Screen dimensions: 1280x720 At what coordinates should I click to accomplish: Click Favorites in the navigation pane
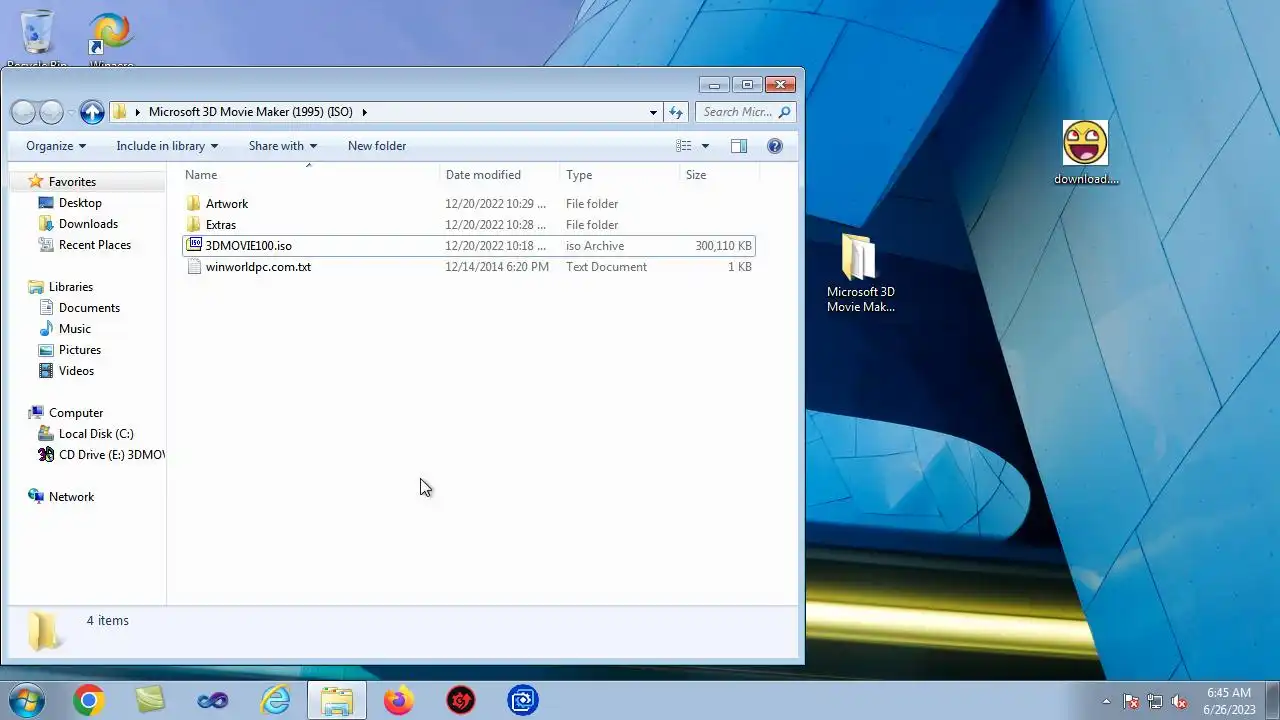point(72,182)
